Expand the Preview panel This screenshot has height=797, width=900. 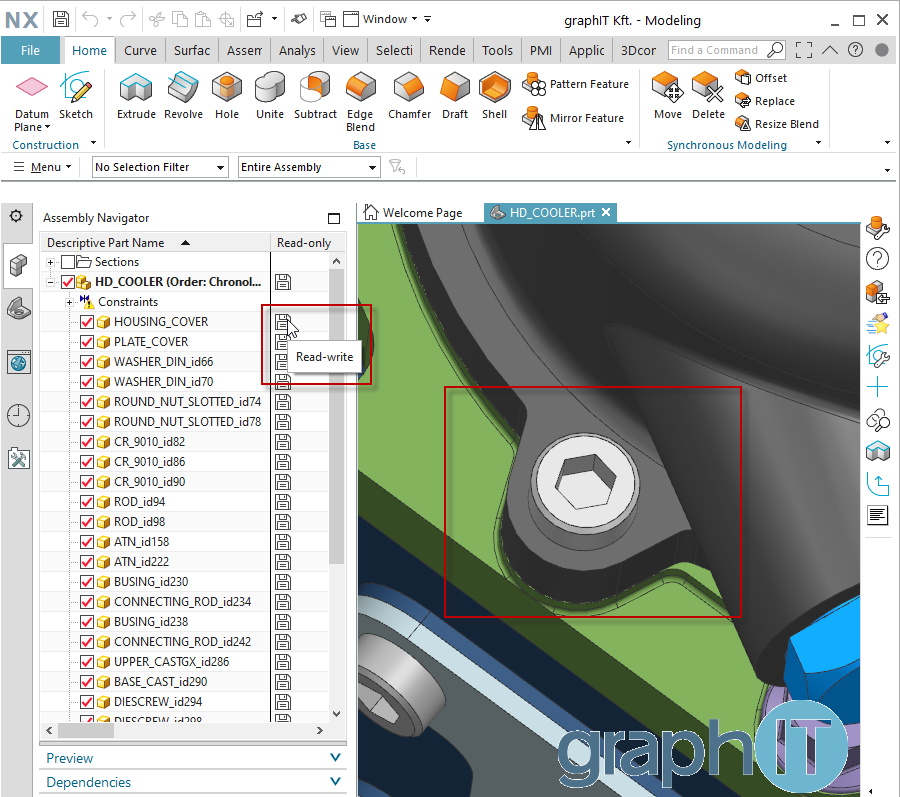coord(192,758)
